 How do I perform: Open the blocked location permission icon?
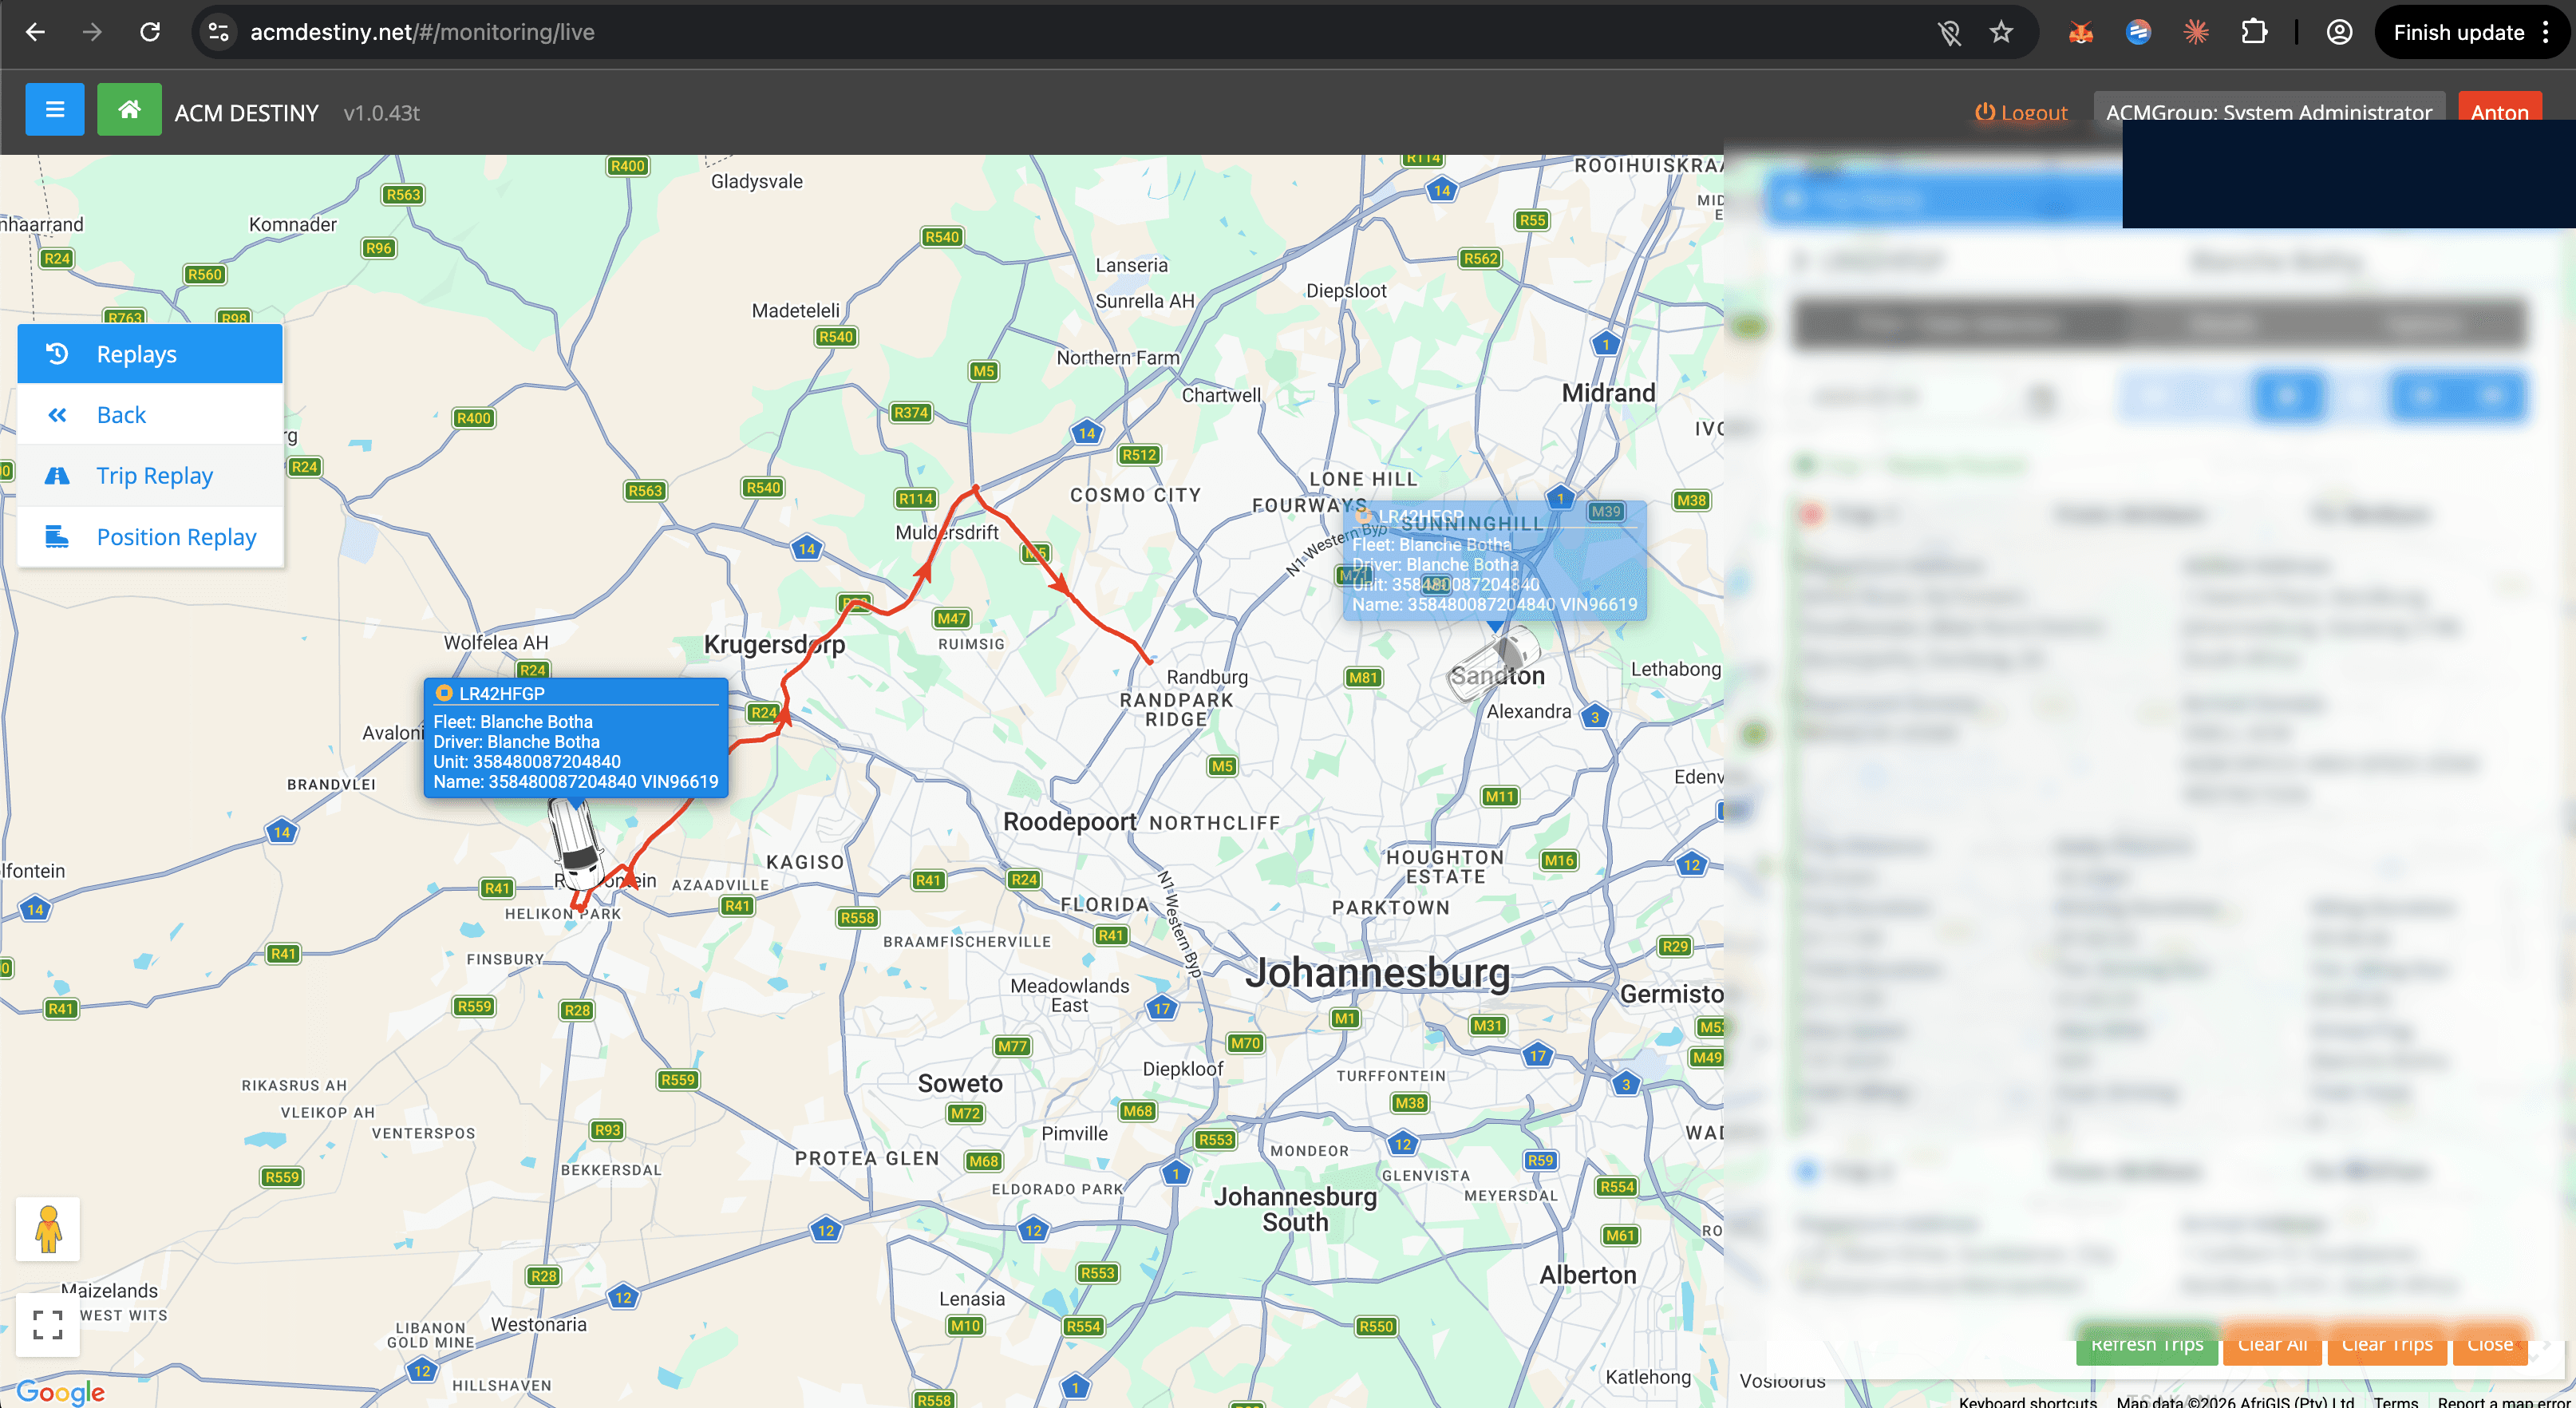tap(1949, 33)
